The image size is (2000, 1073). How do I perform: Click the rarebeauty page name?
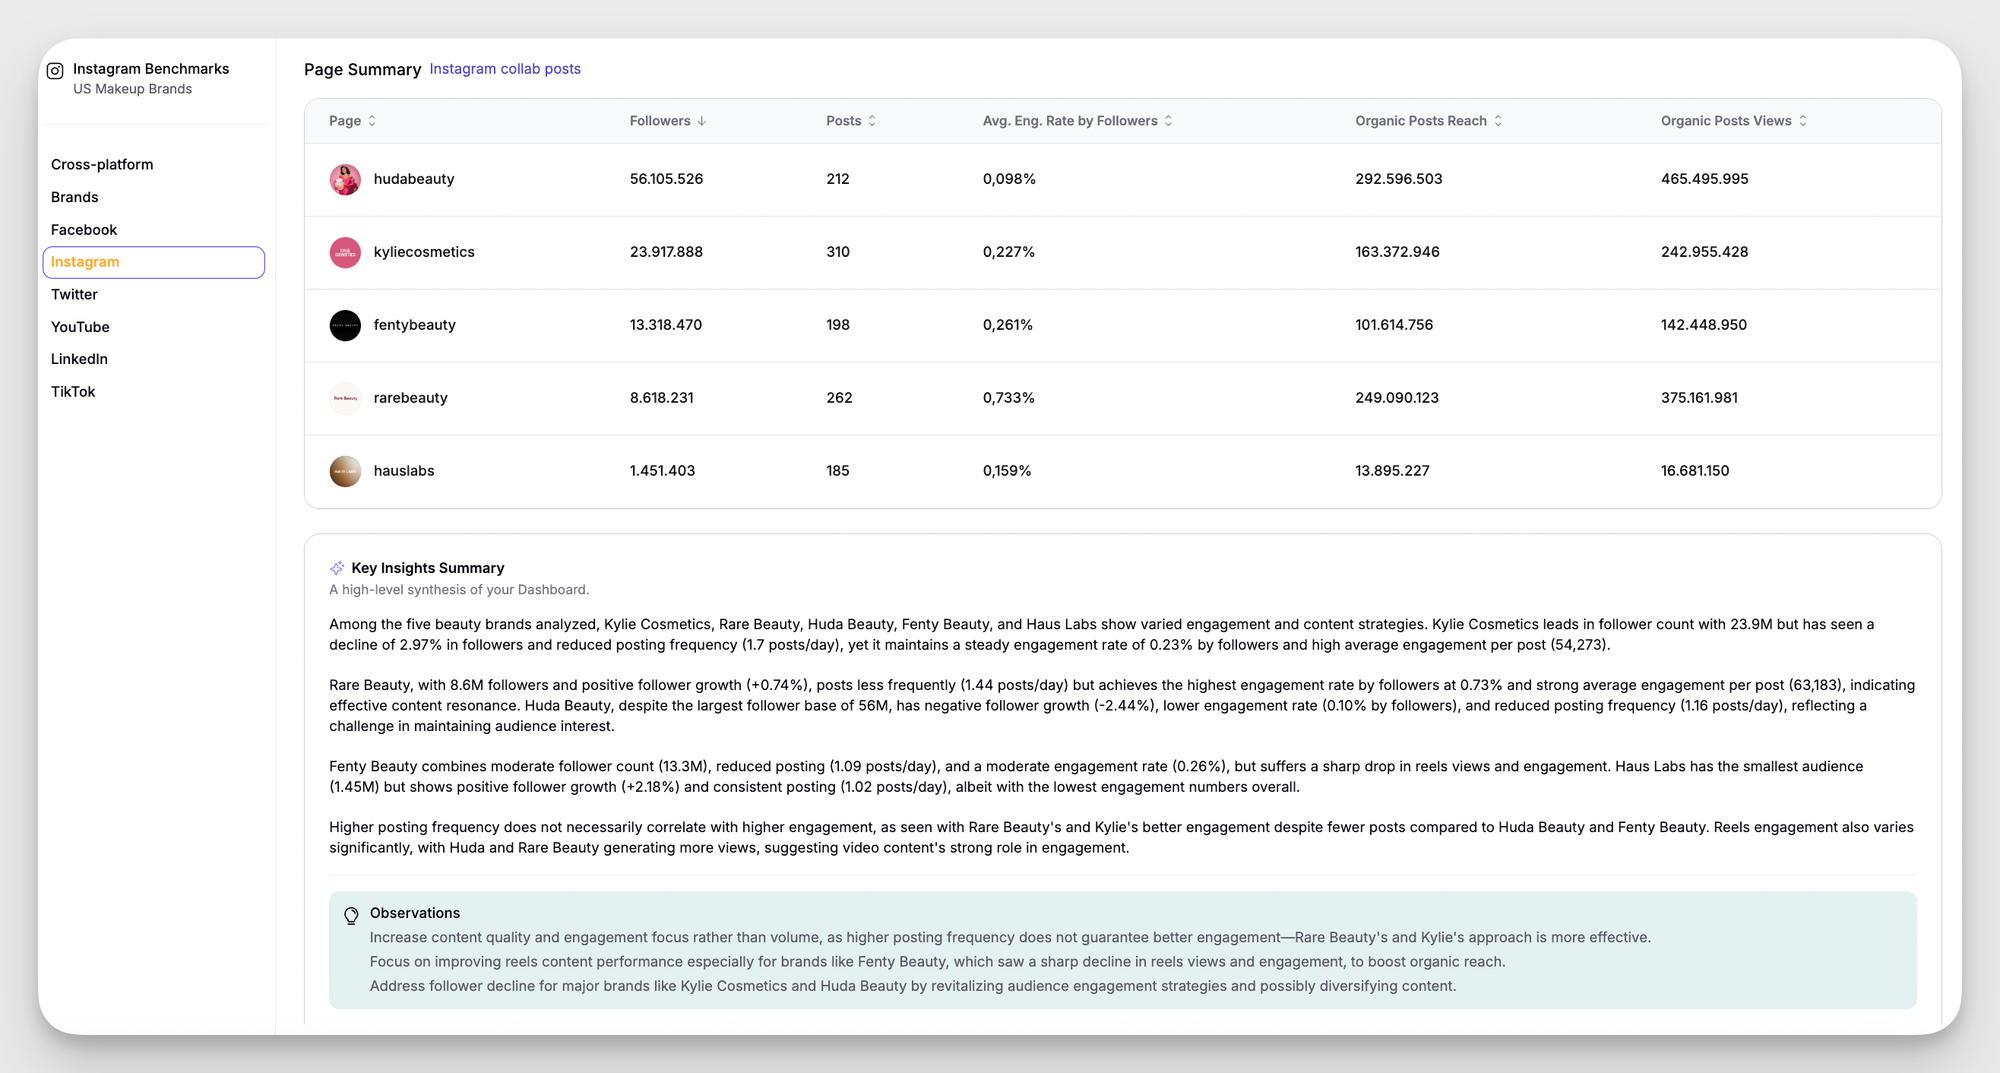[410, 398]
